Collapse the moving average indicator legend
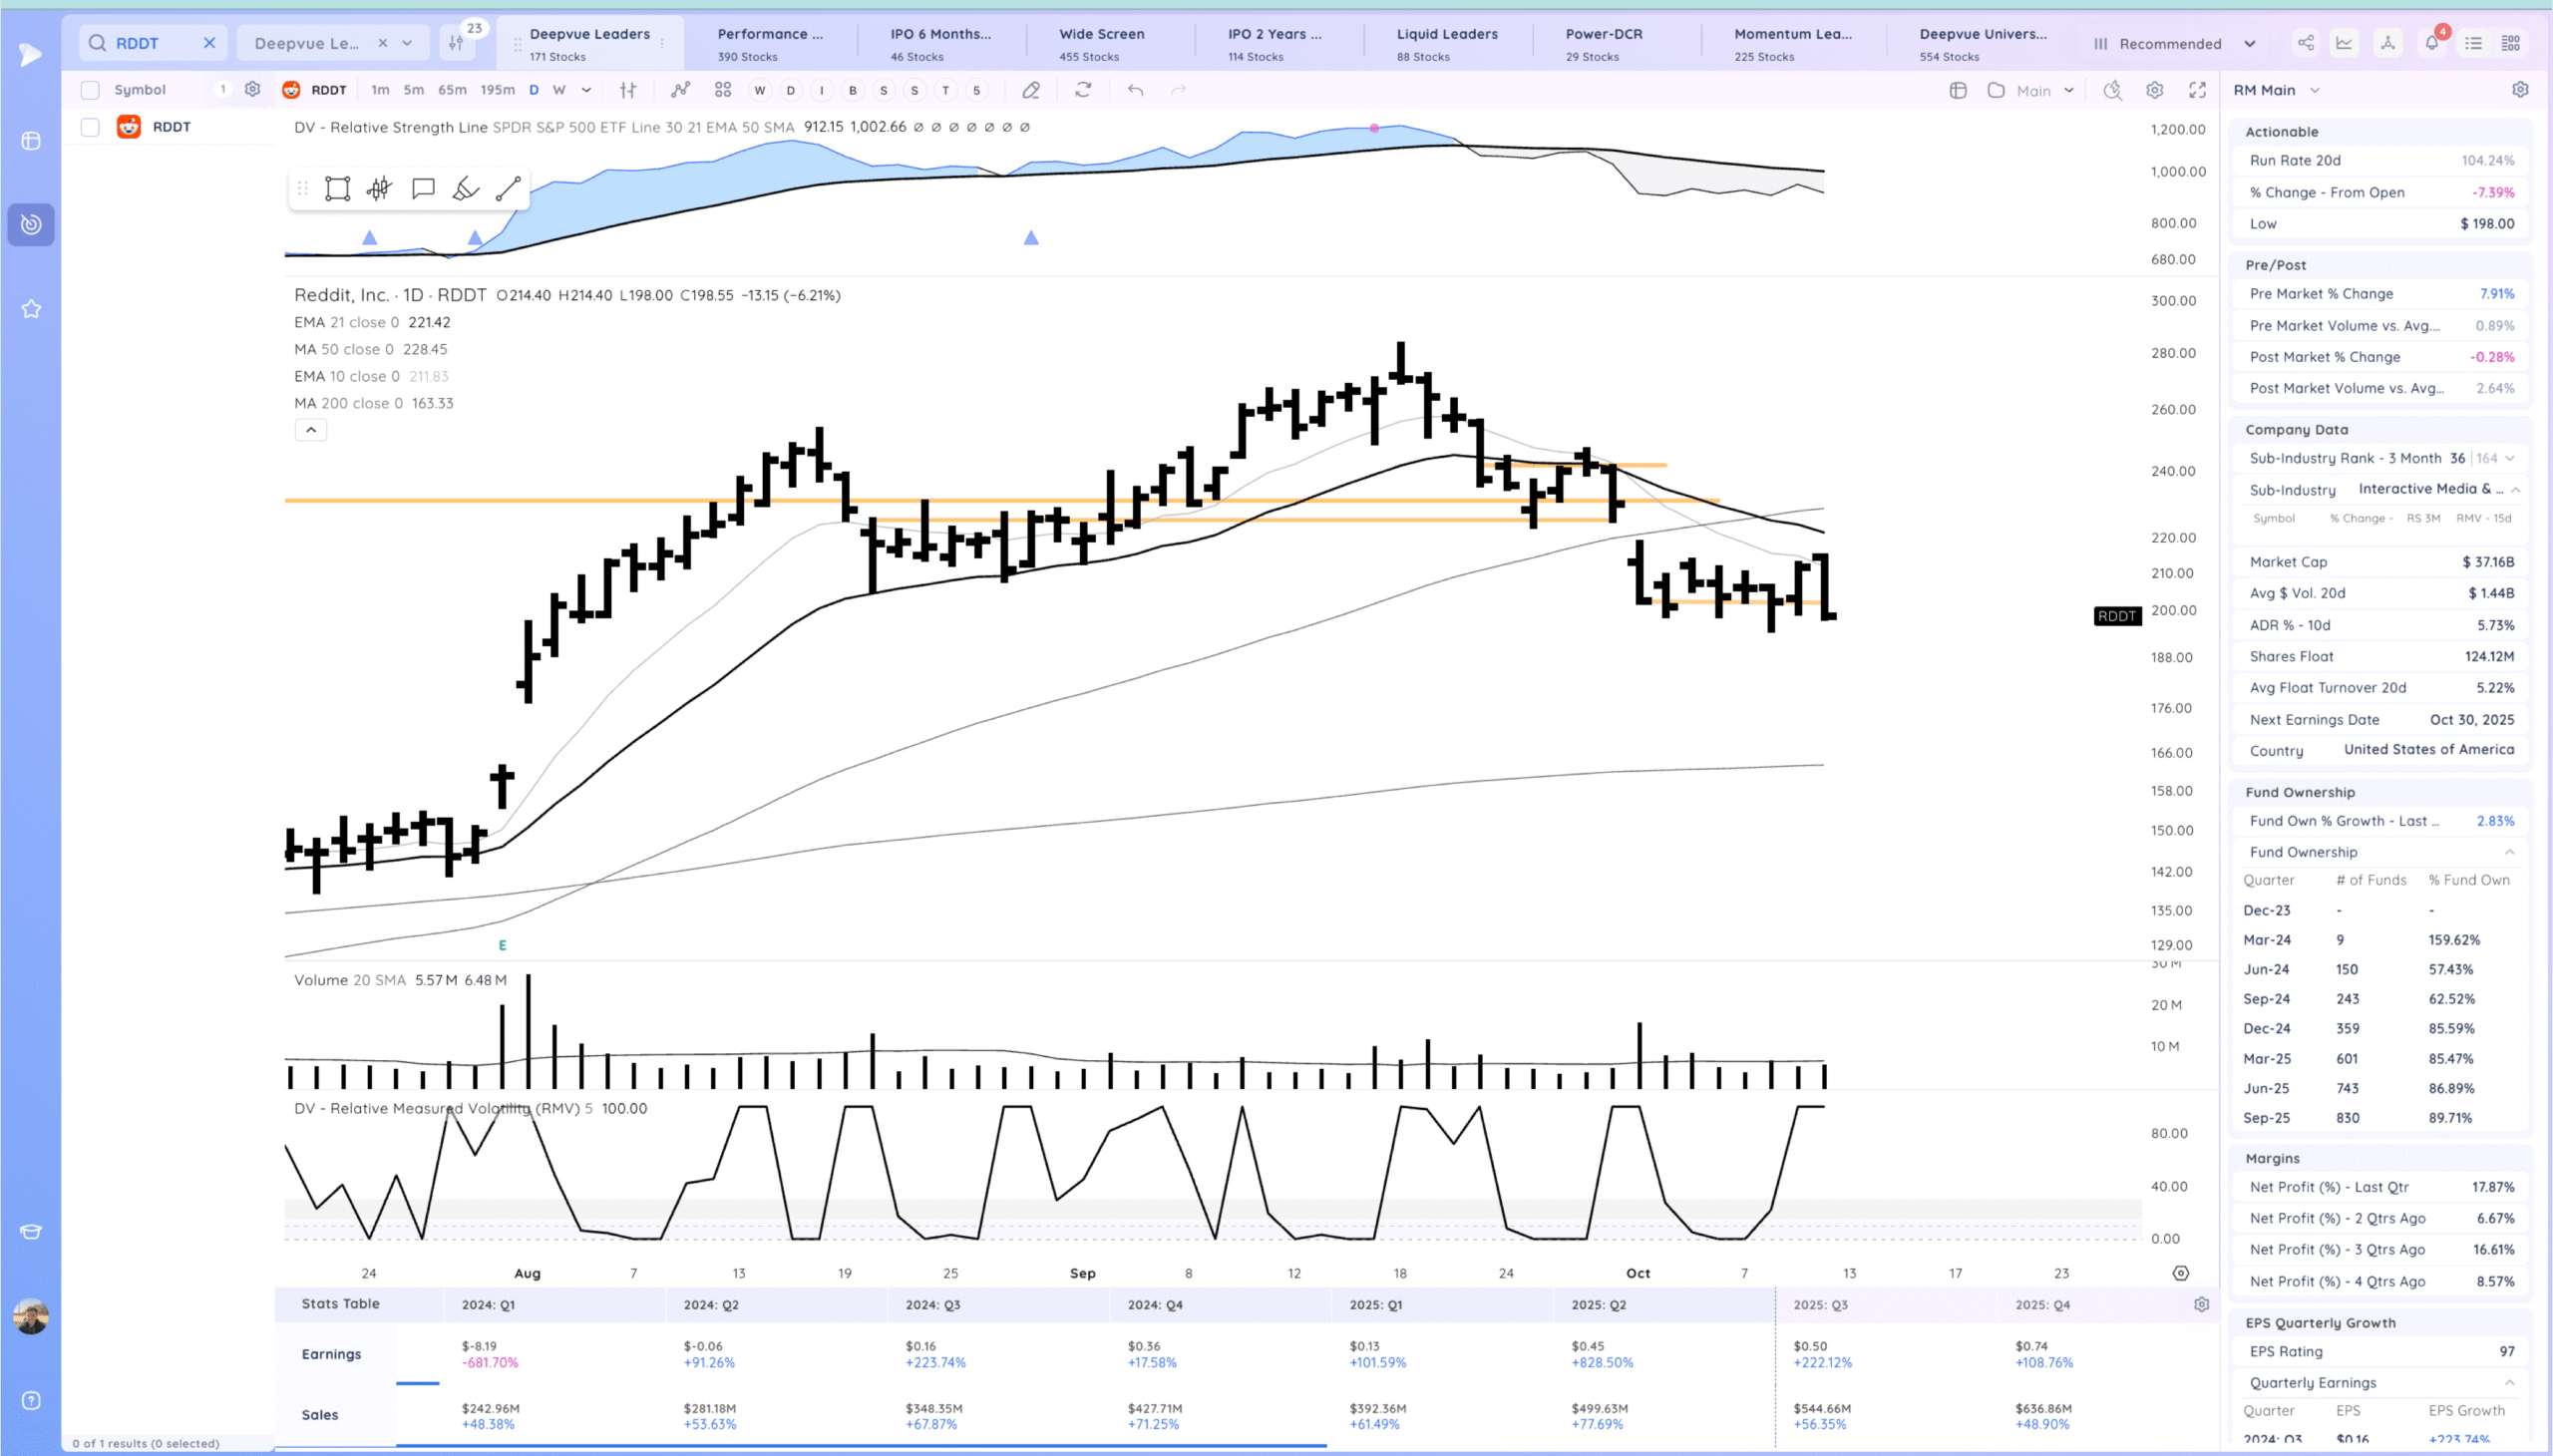 click(x=311, y=430)
